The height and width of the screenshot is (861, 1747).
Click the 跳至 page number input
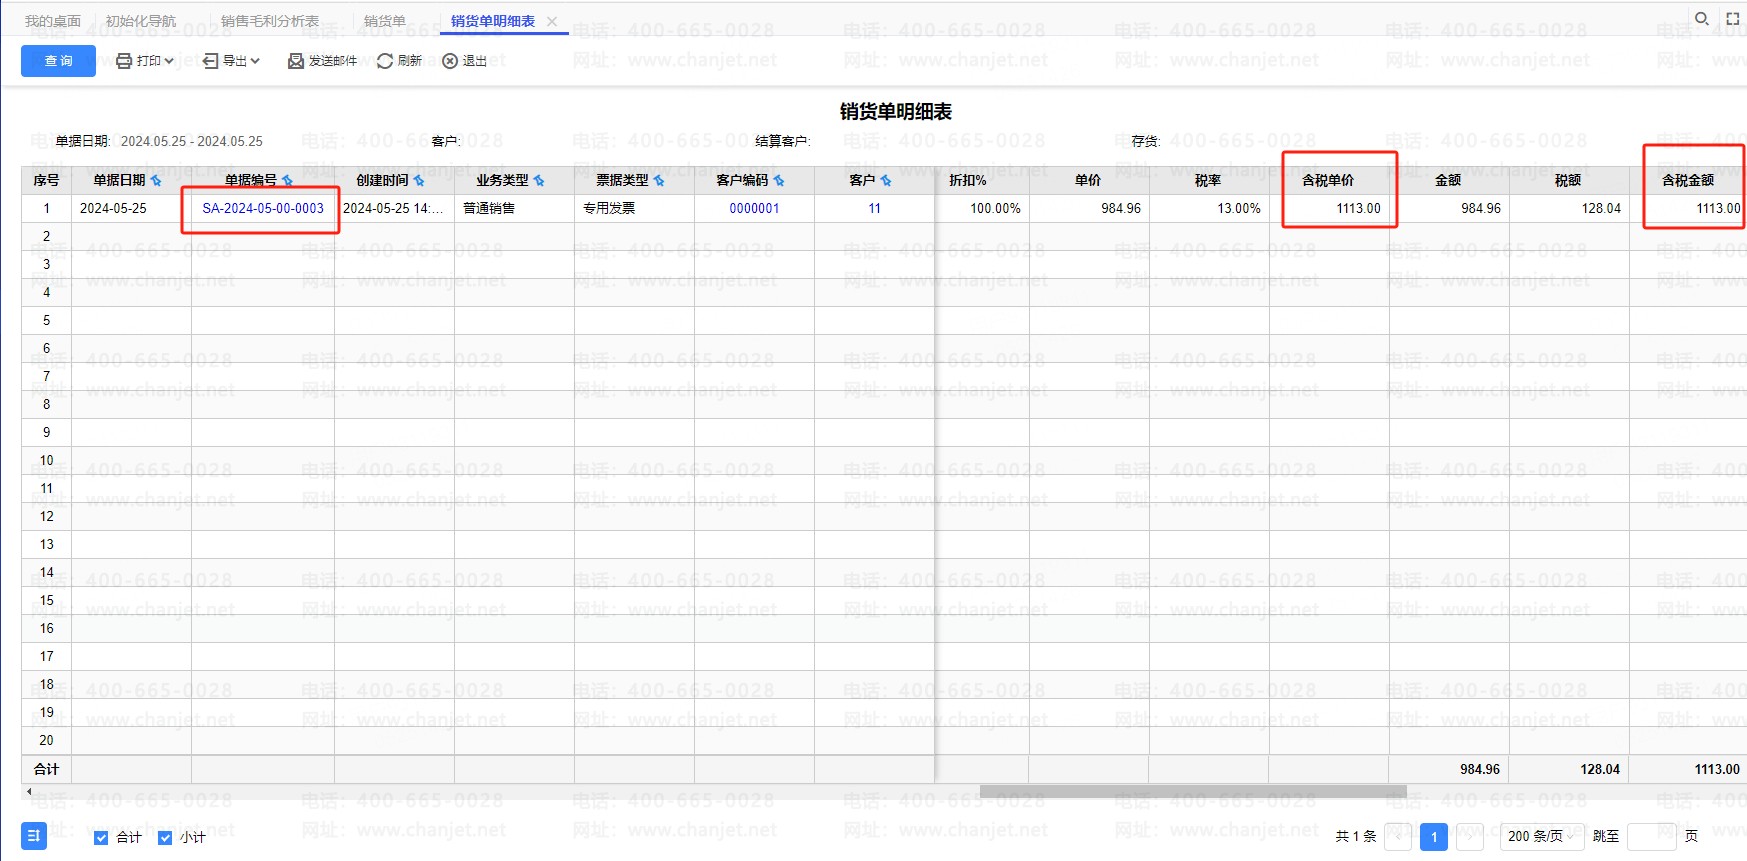pos(1652,837)
